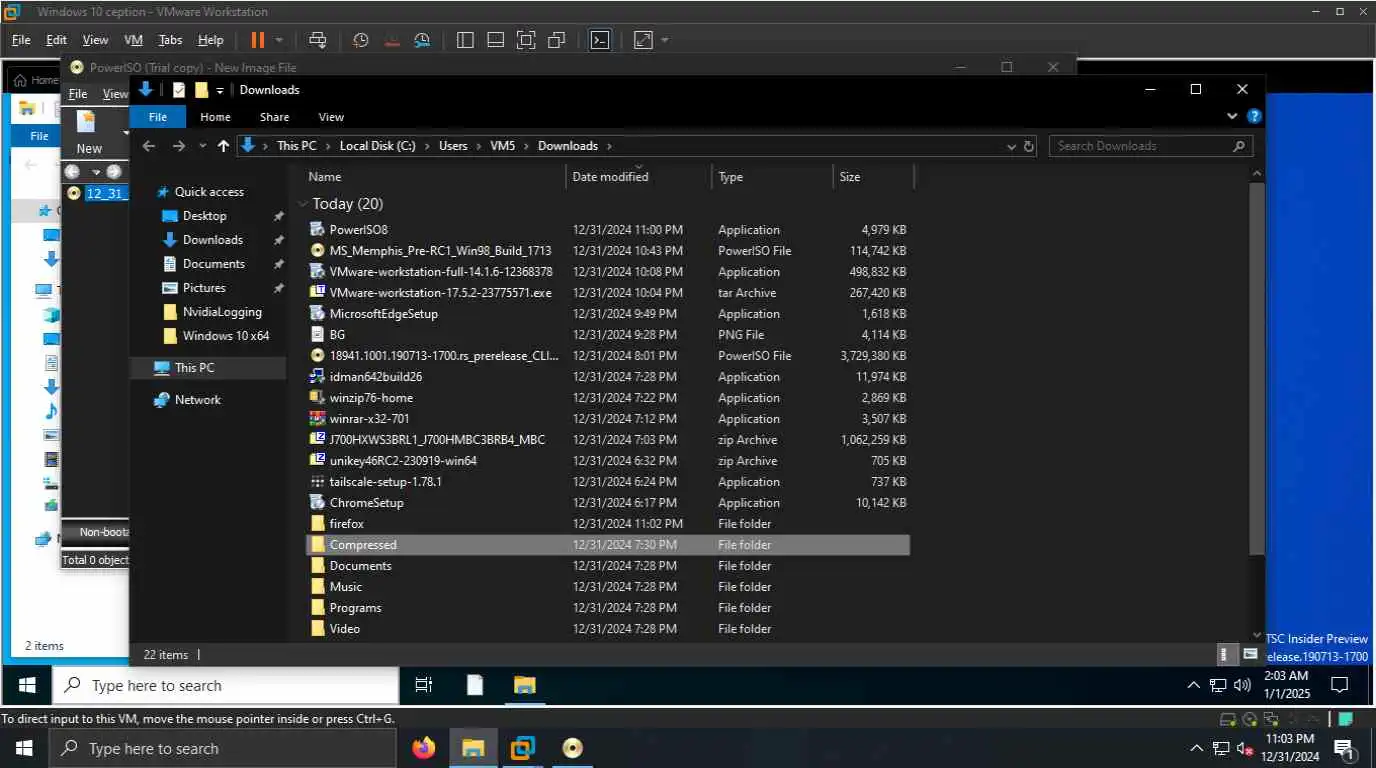Click the CD/DVD device icon in VMware status bar

point(1249,719)
